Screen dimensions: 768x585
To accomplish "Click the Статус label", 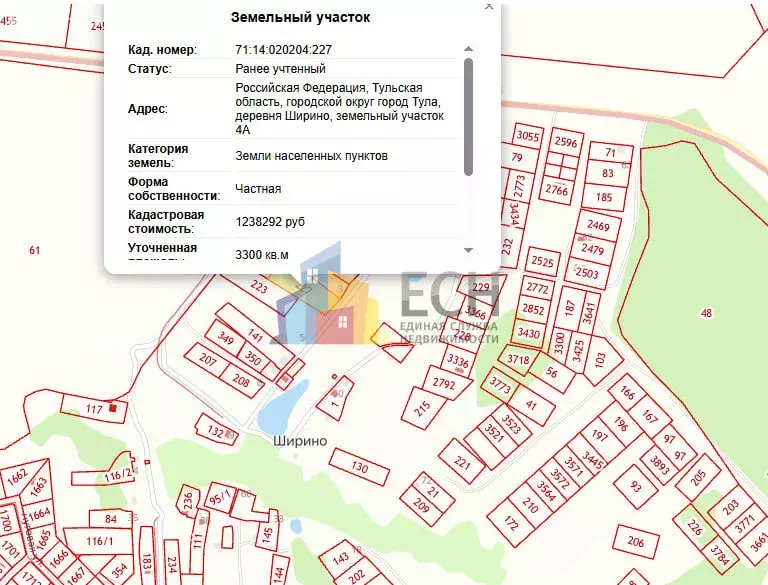I will 150,69.
